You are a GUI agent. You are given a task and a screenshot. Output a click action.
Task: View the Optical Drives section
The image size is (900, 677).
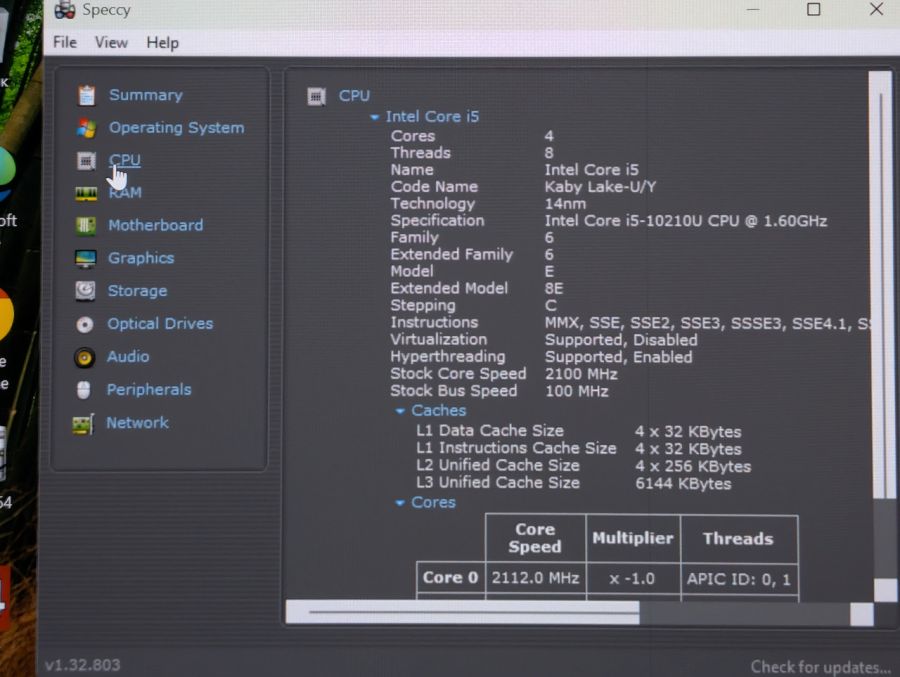point(160,324)
